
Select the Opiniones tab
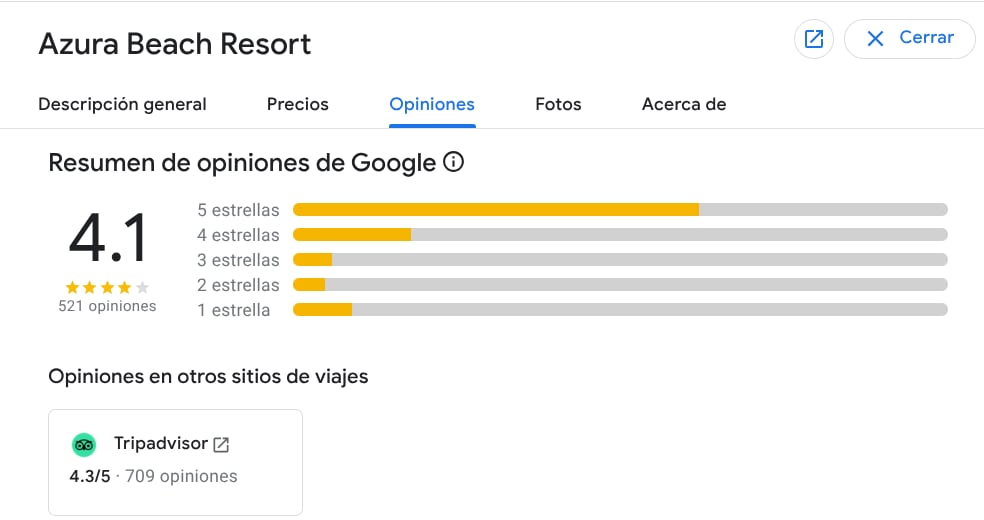[x=432, y=104]
